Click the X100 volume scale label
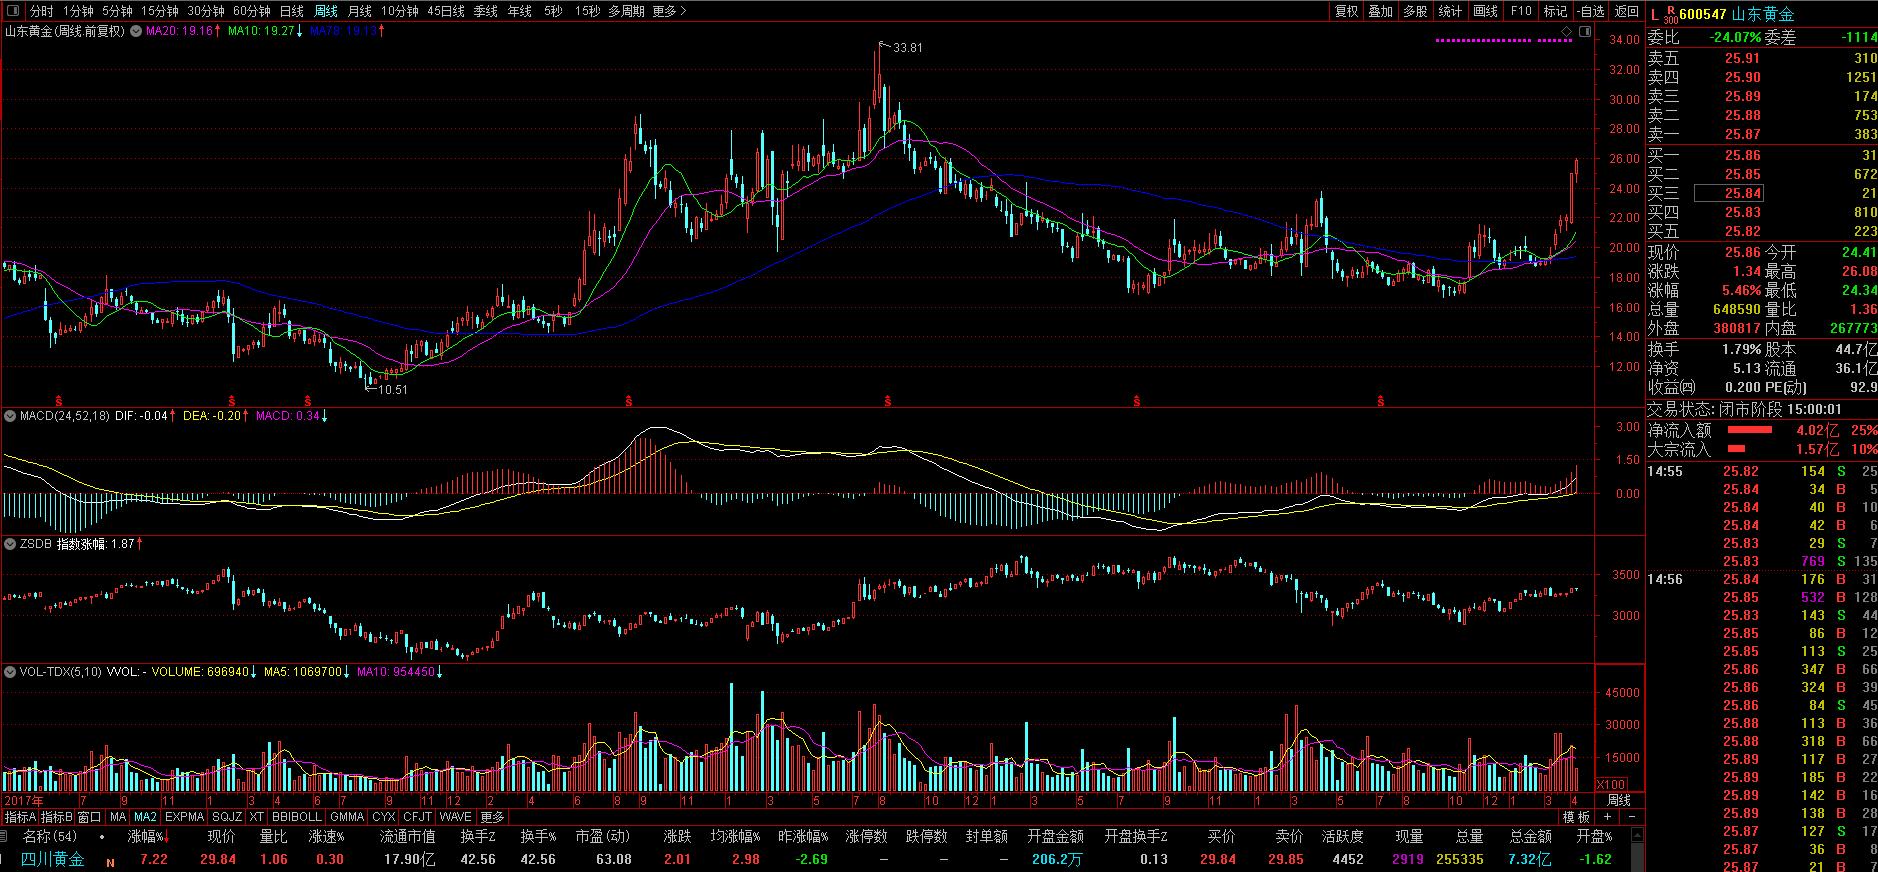The image size is (1878, 872). 1611,785
